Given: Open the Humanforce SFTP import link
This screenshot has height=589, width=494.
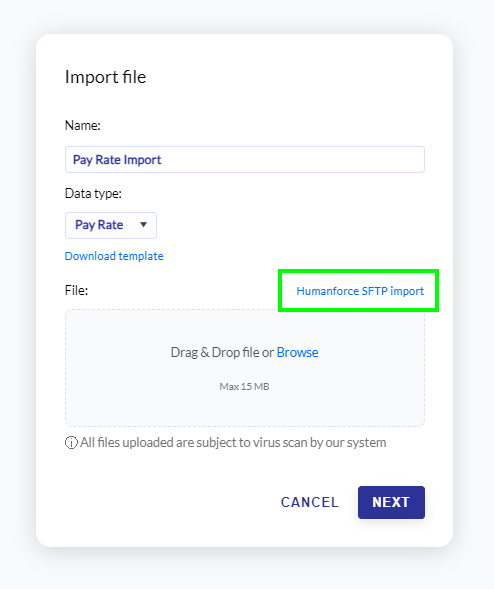Looking at the screenshot, I should click(x=360, y=291).
